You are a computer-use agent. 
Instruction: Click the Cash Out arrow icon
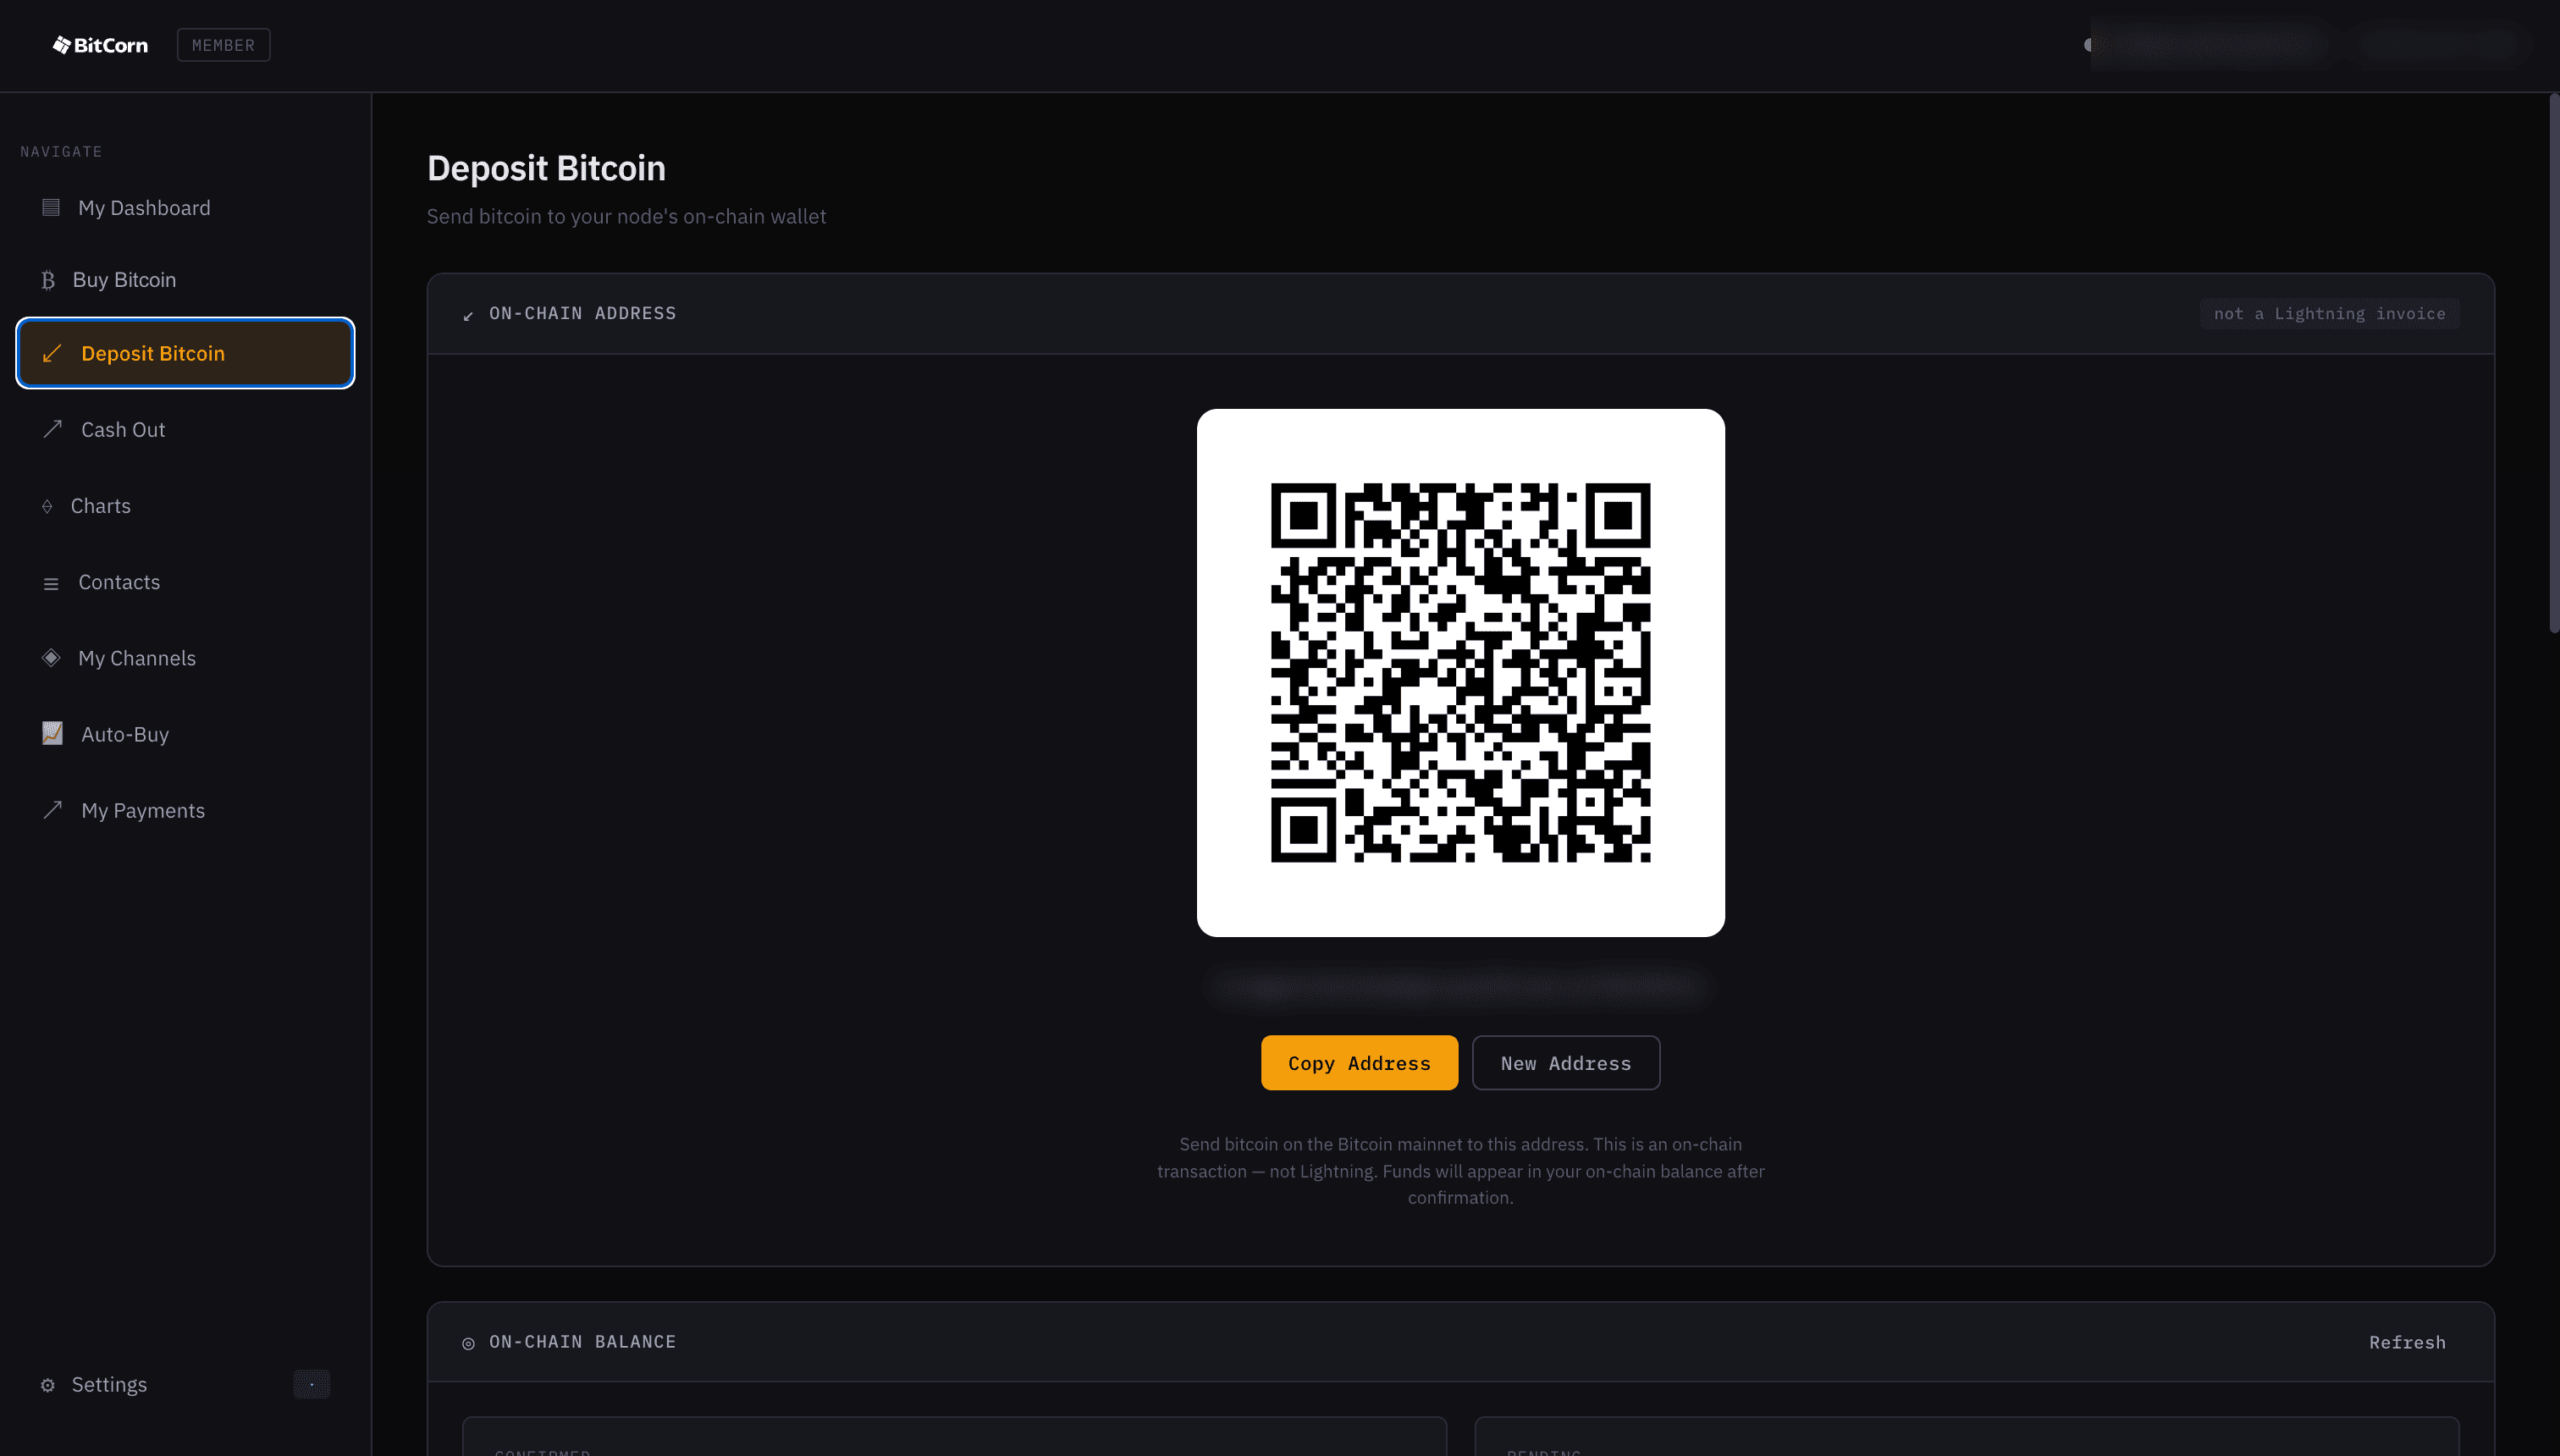coord(52,429)
